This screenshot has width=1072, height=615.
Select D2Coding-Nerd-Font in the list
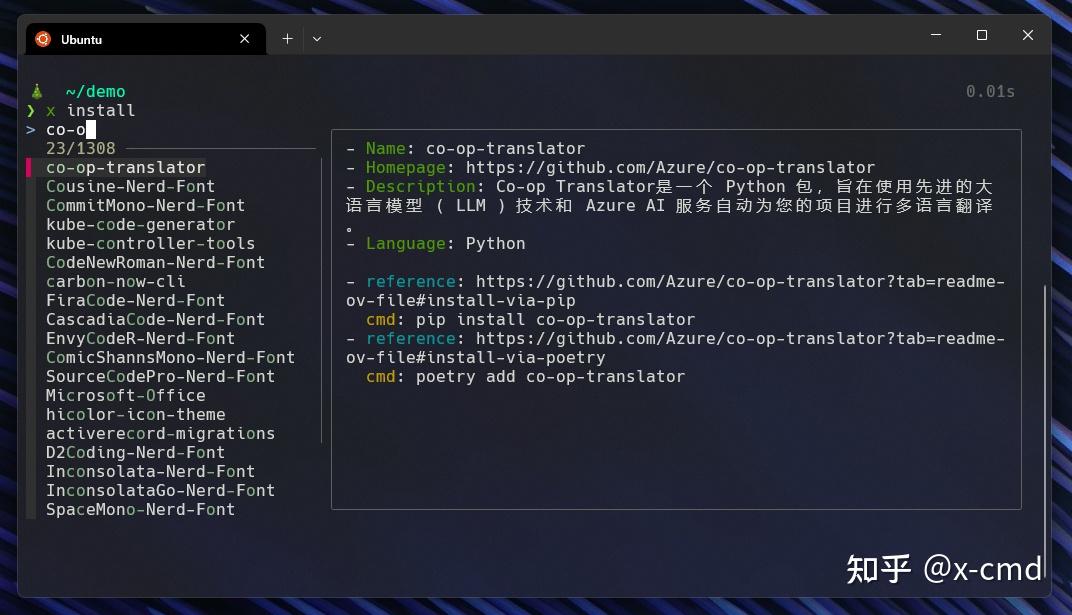[x=135, y=452]
